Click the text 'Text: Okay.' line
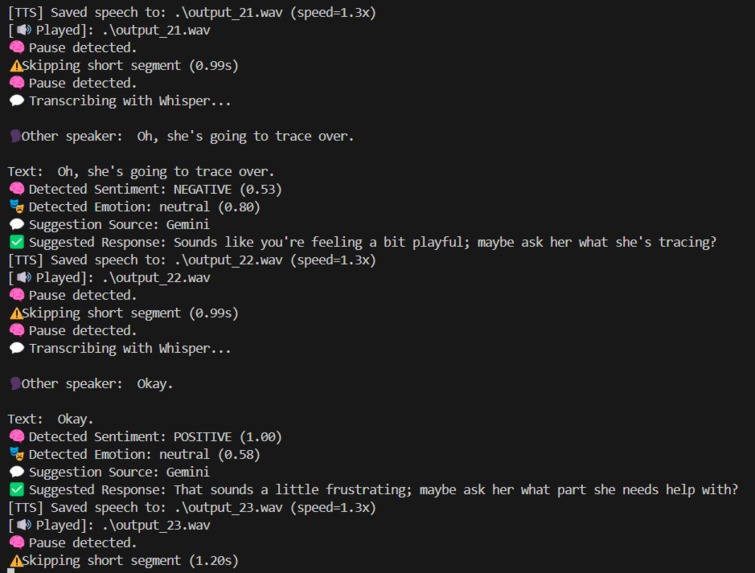The width and height of the screenshot is (755, 573). (50, 419)
